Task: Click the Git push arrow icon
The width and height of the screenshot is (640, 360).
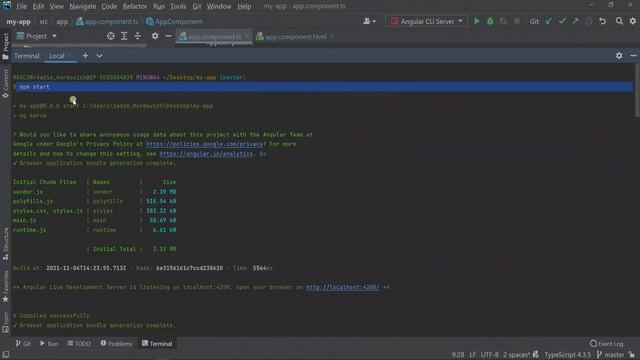Action: (575, 21)
